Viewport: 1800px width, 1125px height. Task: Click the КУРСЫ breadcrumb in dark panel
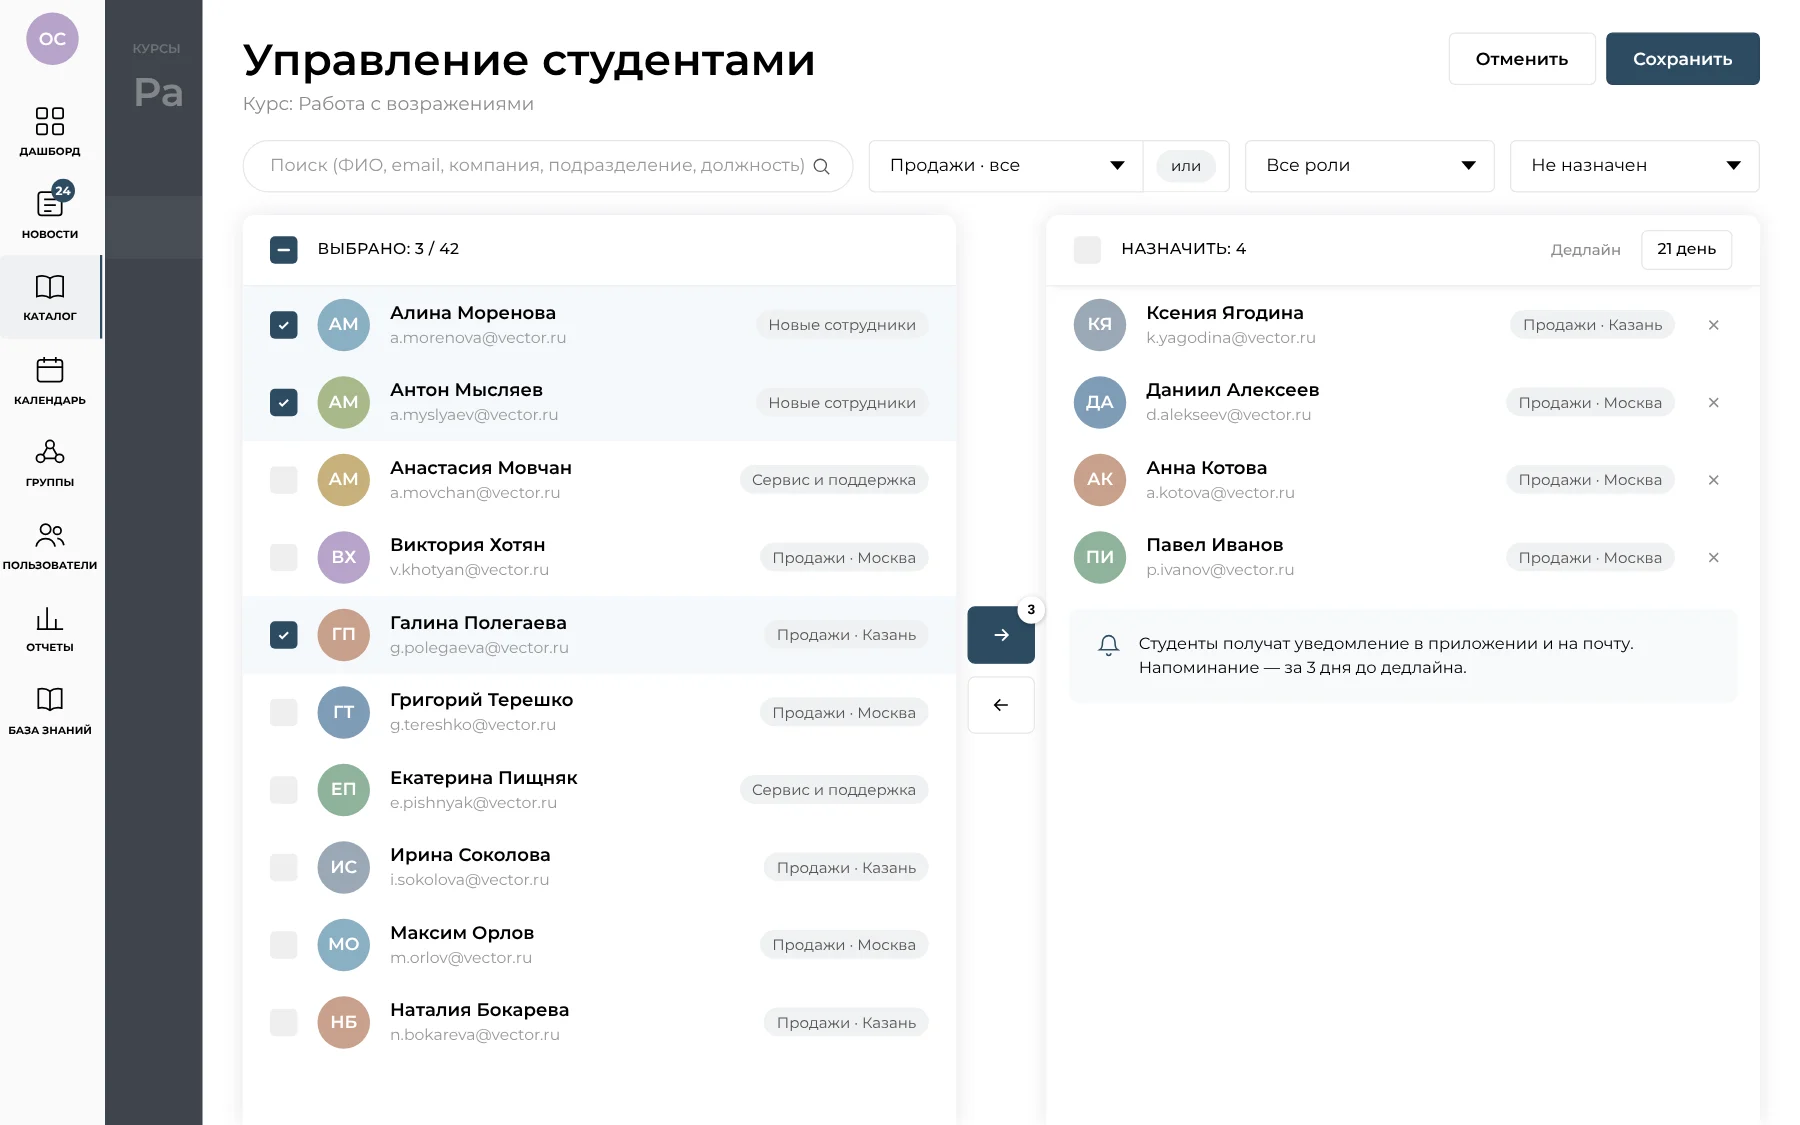156,48
